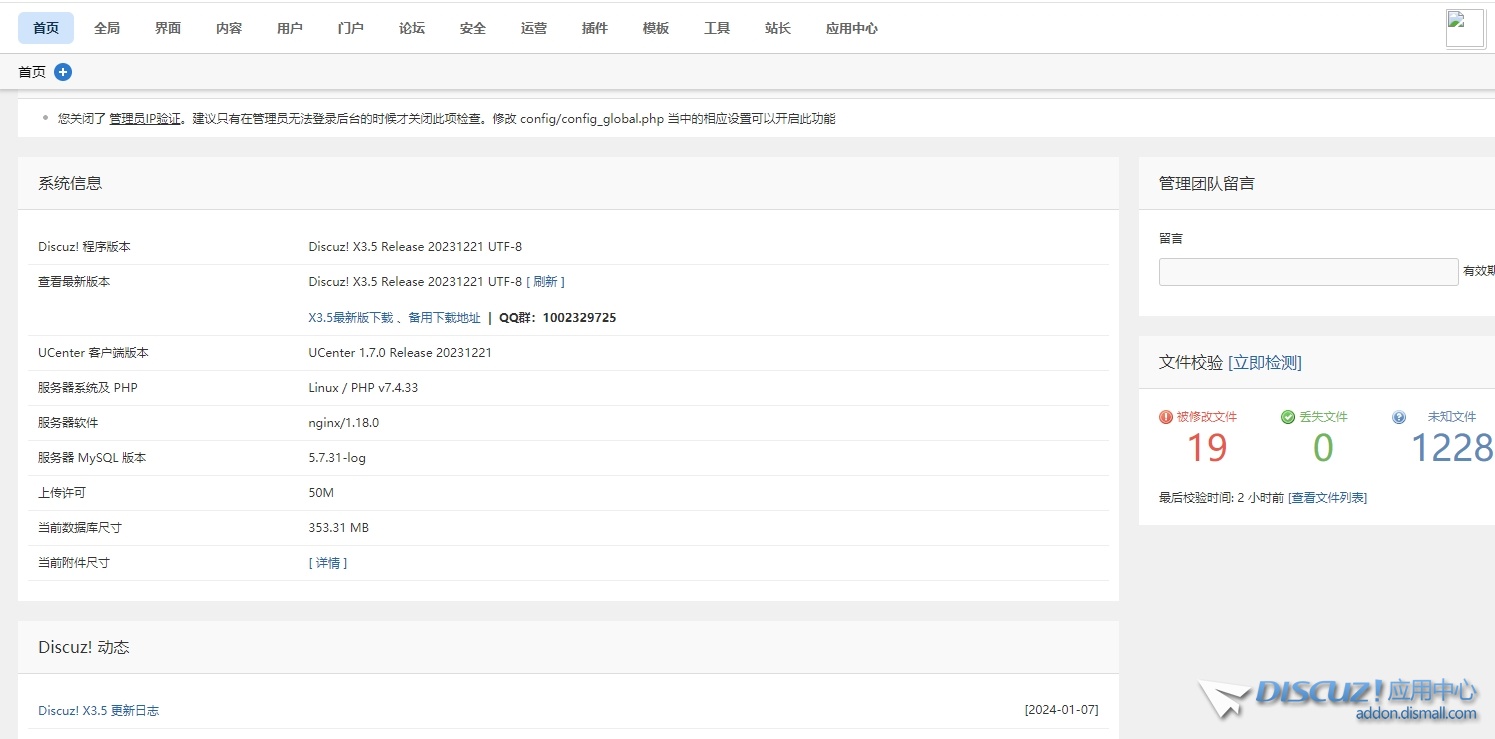Click the plus icon next to 首页 tab
Image resolution: width=1495 pixels, height=739 pixels.
pos(62,71)
